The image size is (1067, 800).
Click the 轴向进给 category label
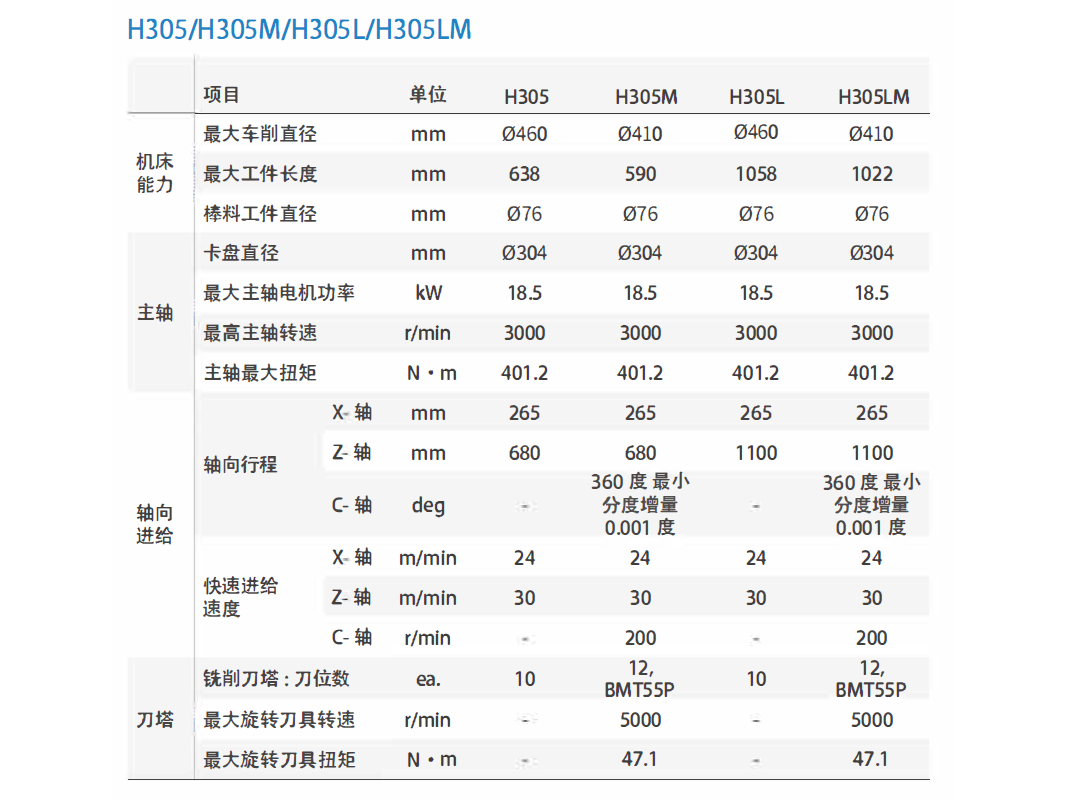pyautogui.click(x=155, y=525)
